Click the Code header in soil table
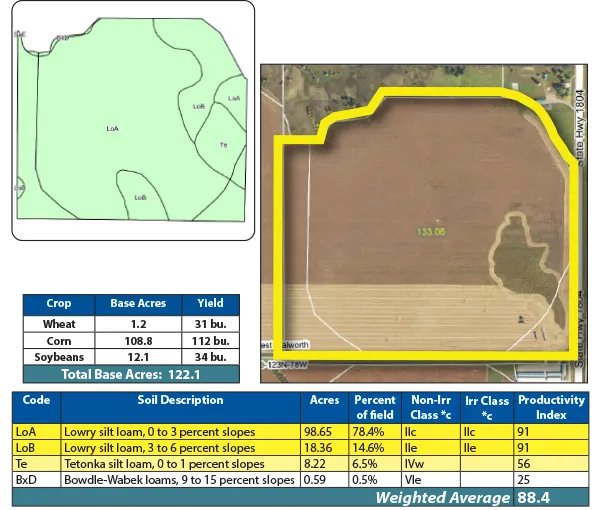602x510 pixels. [x=36, y=400]
